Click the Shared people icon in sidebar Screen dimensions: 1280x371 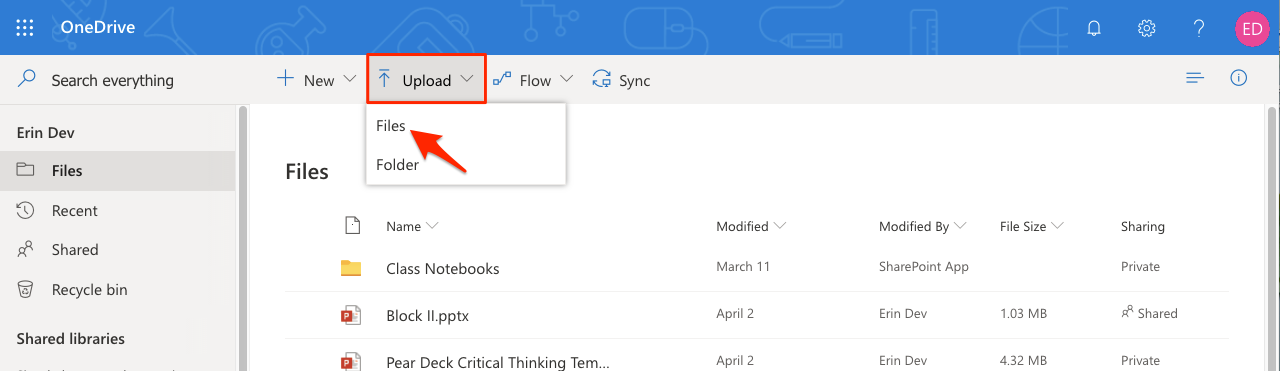(26, 250)
